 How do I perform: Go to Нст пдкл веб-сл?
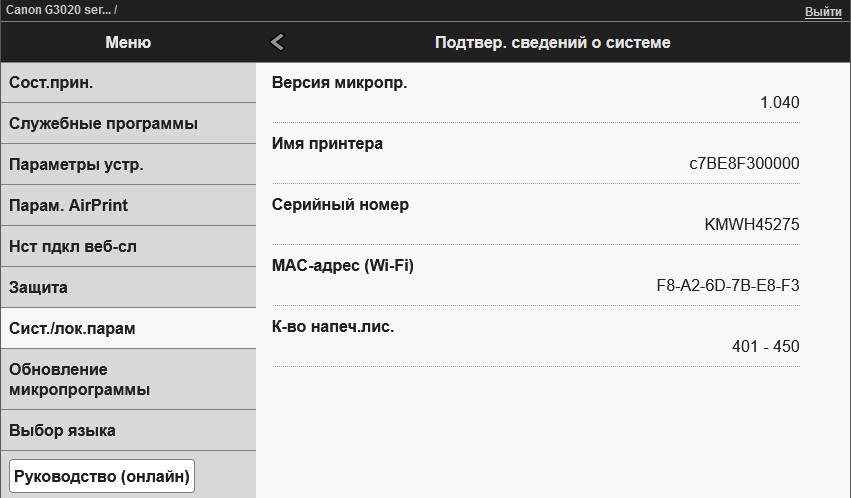pyautogui.click(x=127, y=247)
